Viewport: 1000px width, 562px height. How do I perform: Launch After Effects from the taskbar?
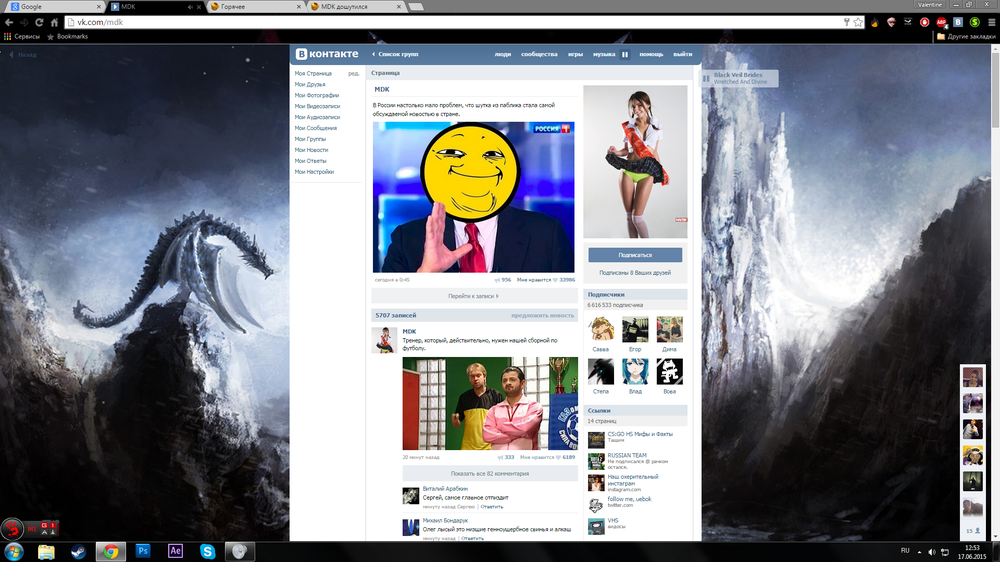pos(175,551)
